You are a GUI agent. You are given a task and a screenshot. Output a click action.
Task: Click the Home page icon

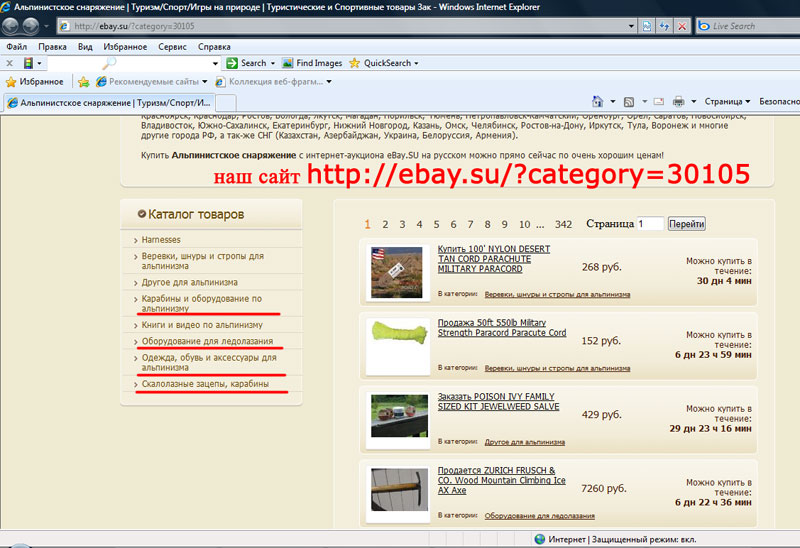tap(597, 102)
